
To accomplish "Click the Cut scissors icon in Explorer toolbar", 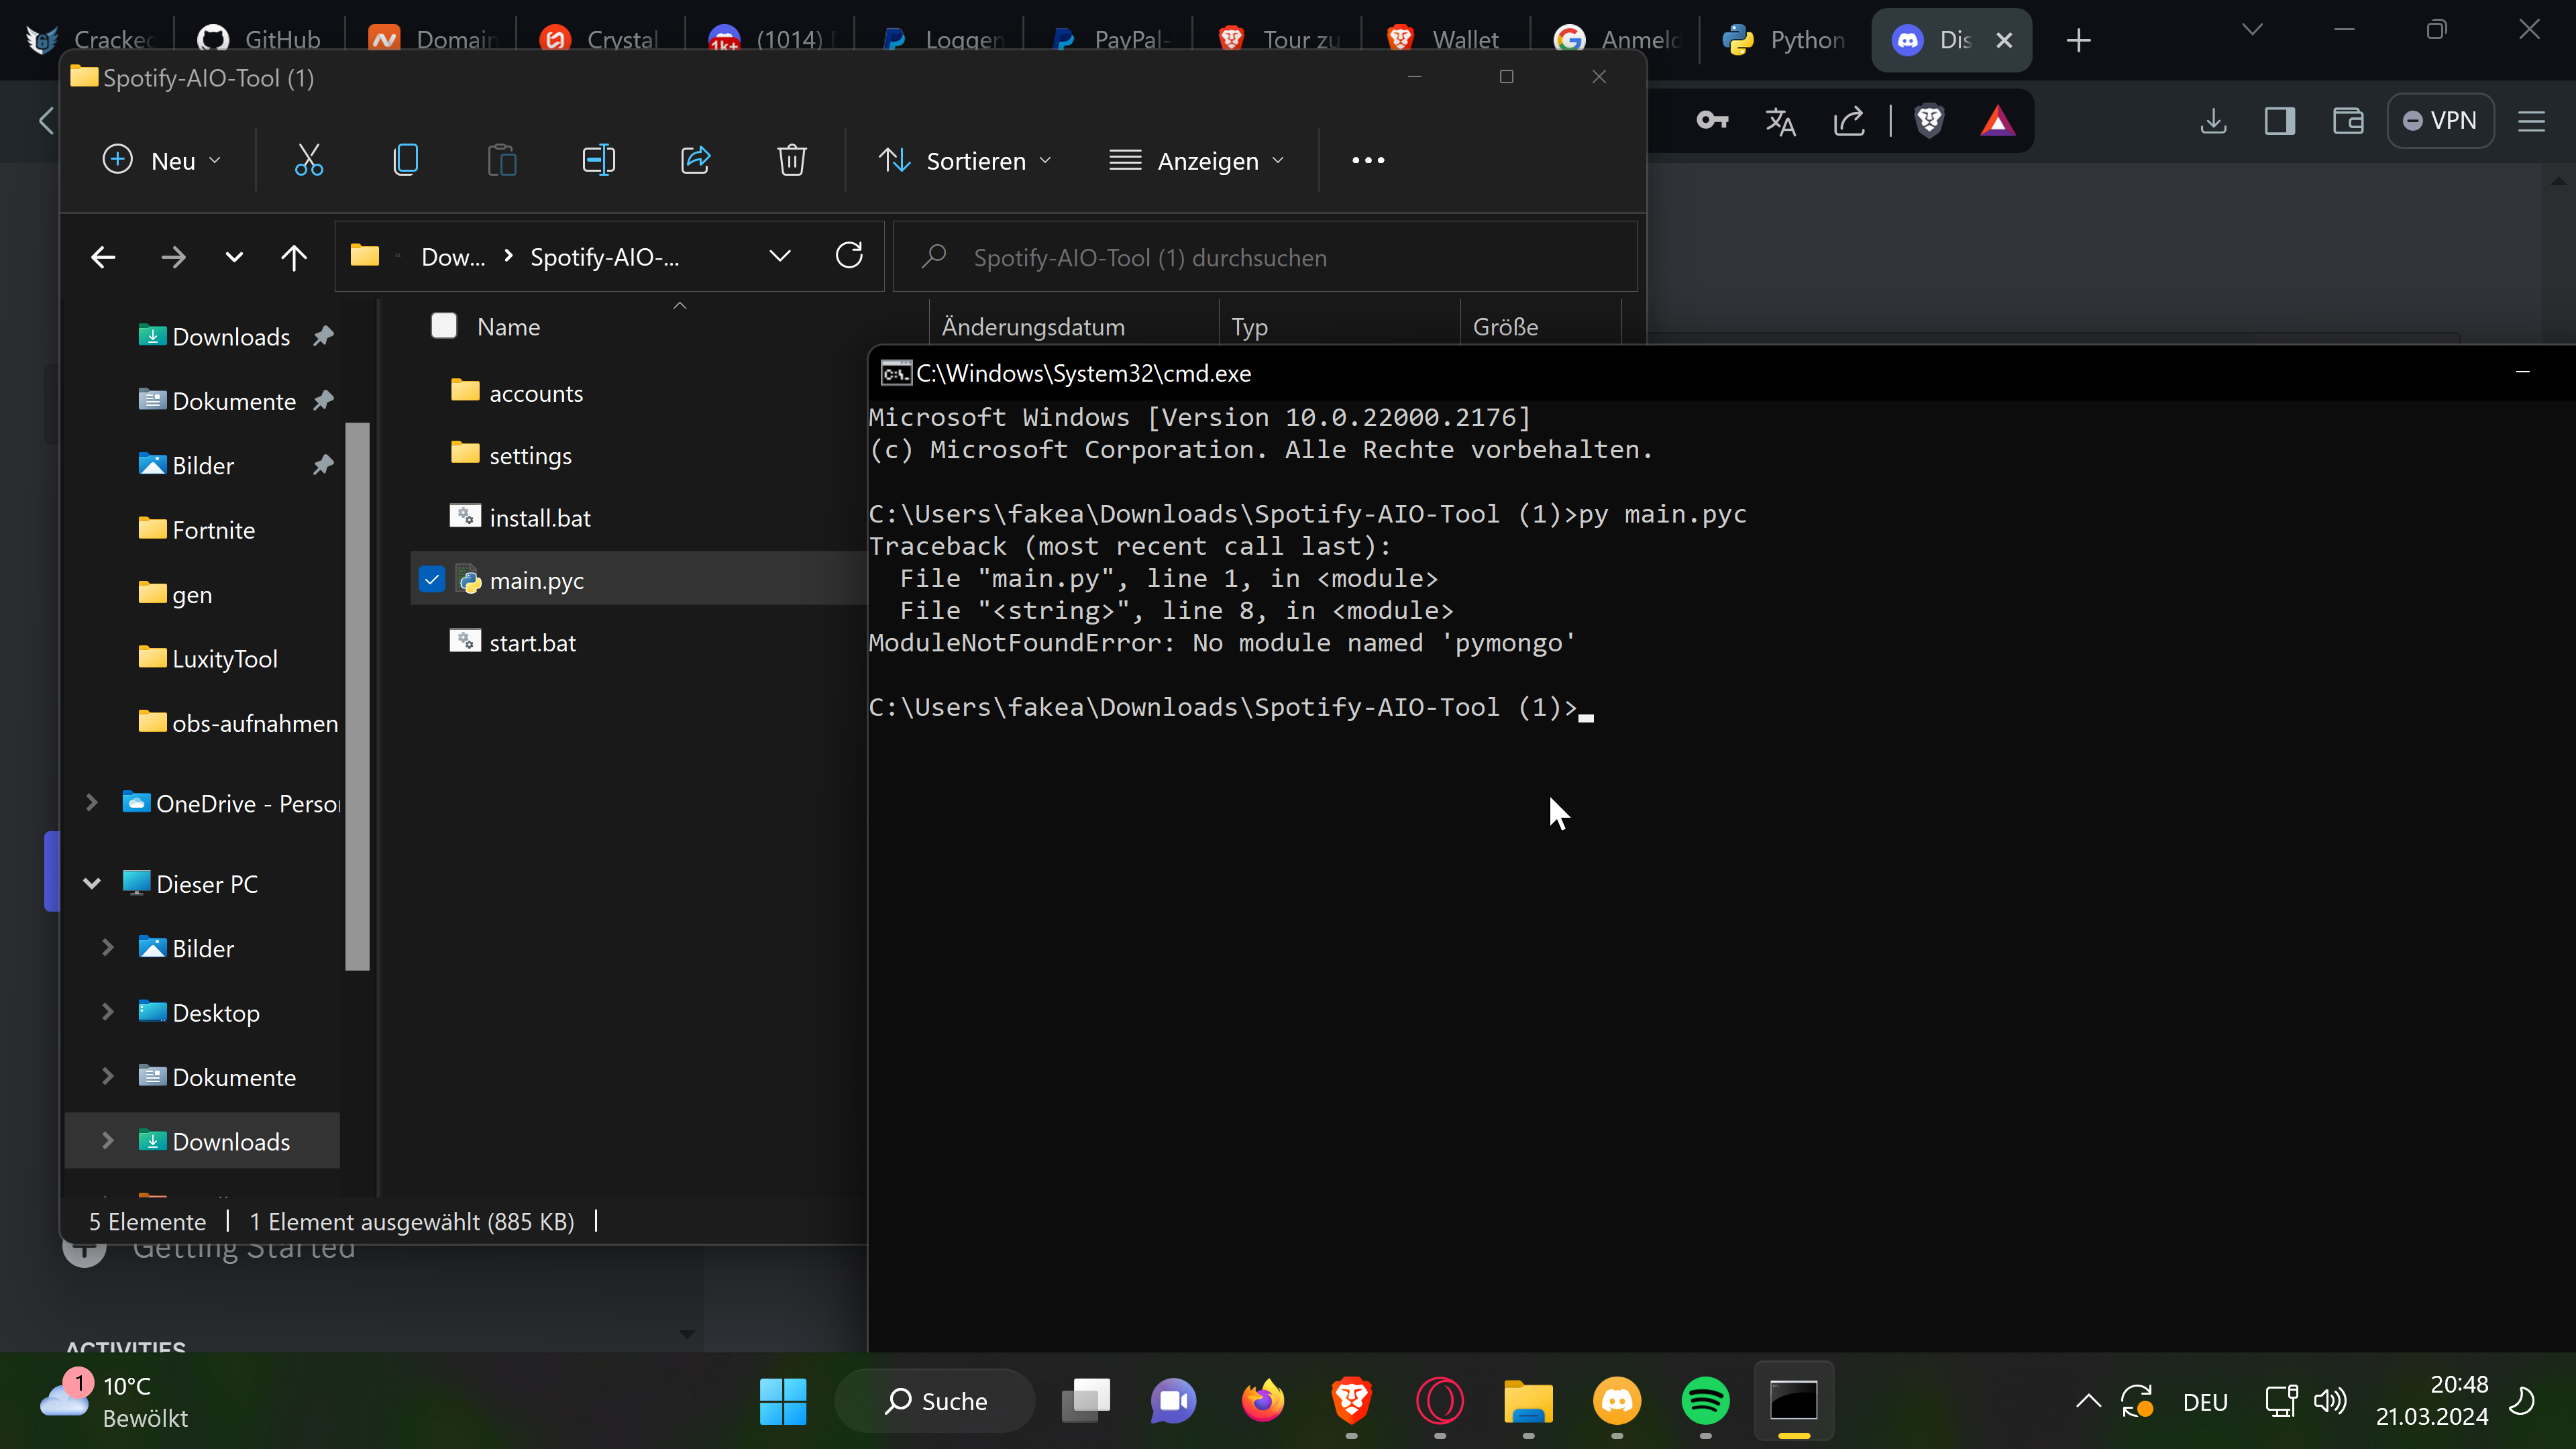I will pyautogui.click(x=308, y=160).
